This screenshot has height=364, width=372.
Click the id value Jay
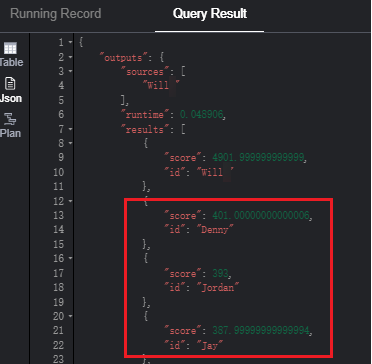pos(210,345)
